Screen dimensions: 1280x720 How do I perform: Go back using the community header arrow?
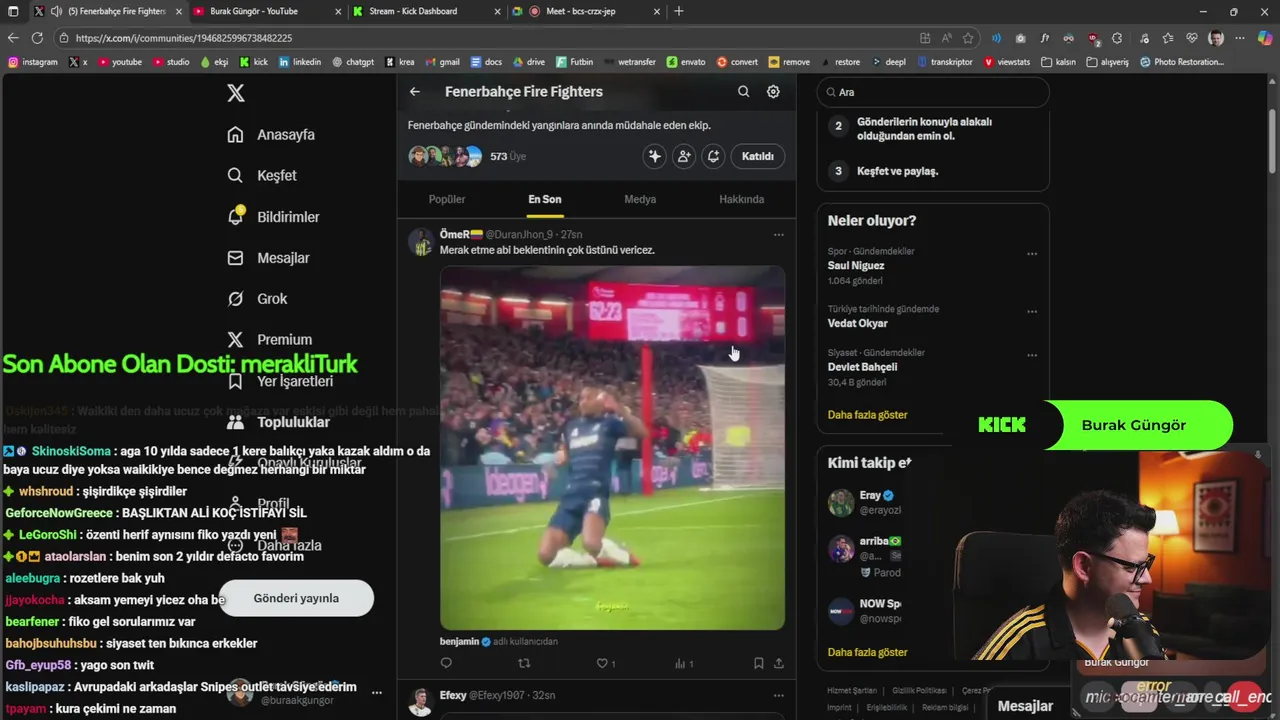click(415, 91)
